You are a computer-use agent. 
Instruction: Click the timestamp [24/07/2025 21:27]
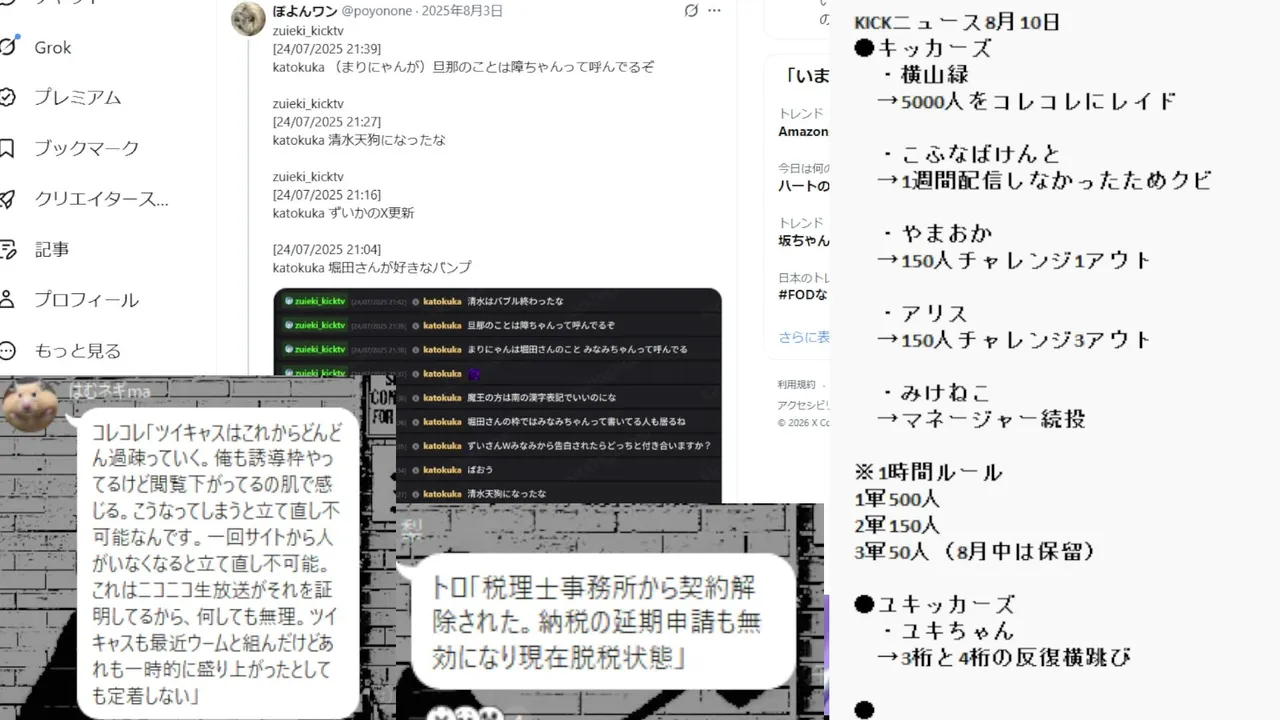coord(327,122)
